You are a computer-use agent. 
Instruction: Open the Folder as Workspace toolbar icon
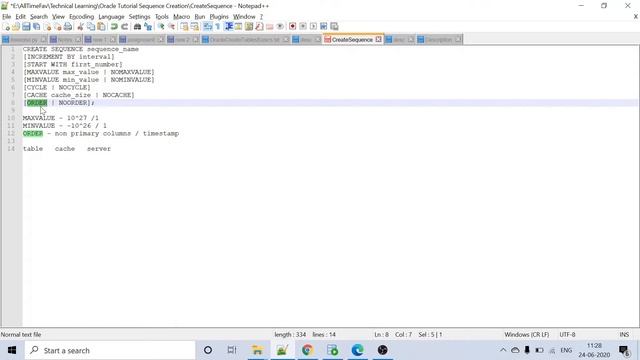tap(269, 27)
